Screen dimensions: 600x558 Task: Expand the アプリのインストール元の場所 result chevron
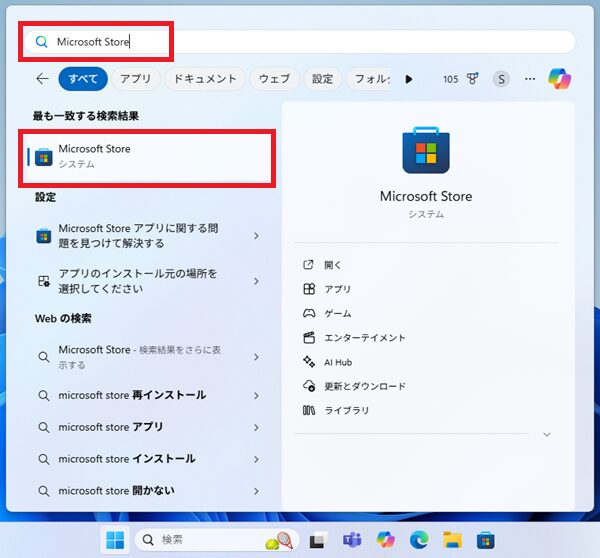[x=256, y=281]
